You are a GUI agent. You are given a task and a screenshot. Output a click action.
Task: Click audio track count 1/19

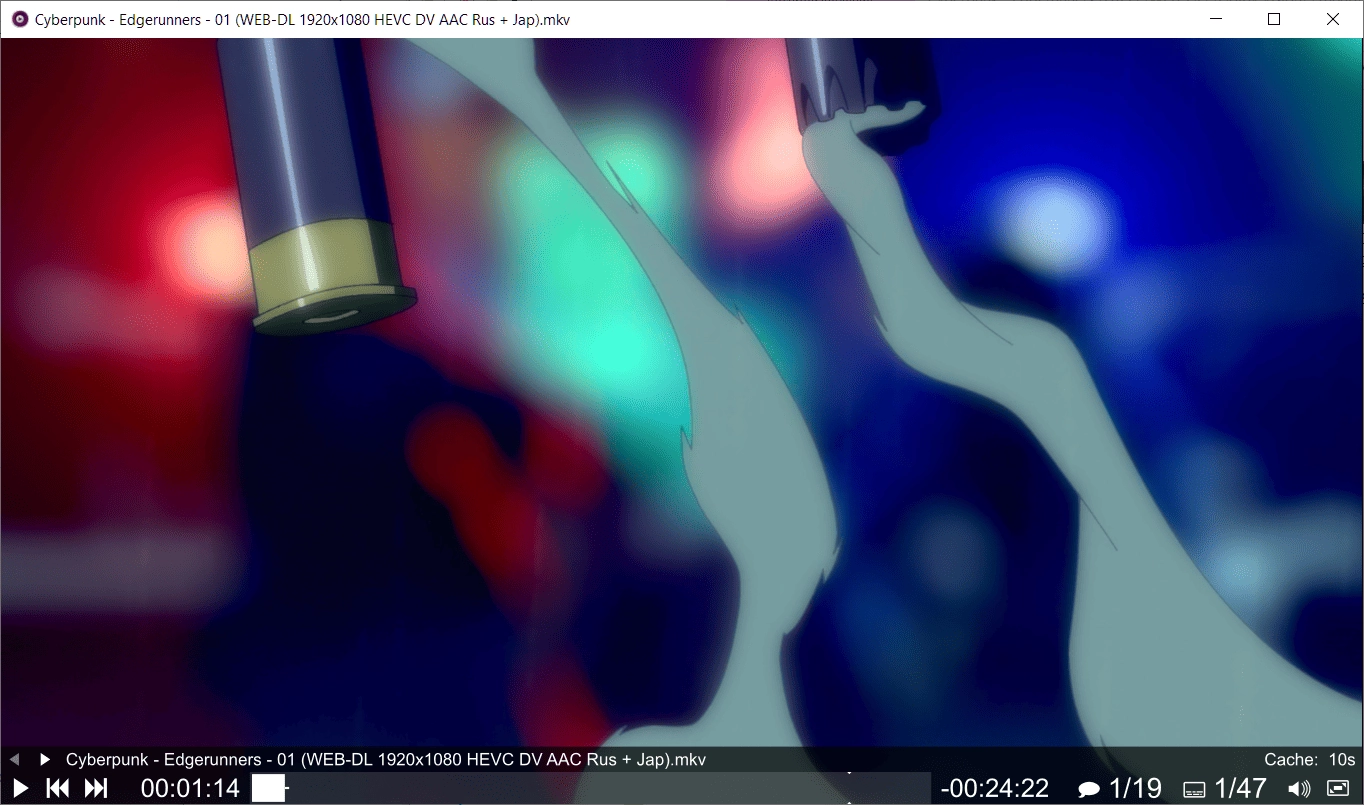point(1135,788)
